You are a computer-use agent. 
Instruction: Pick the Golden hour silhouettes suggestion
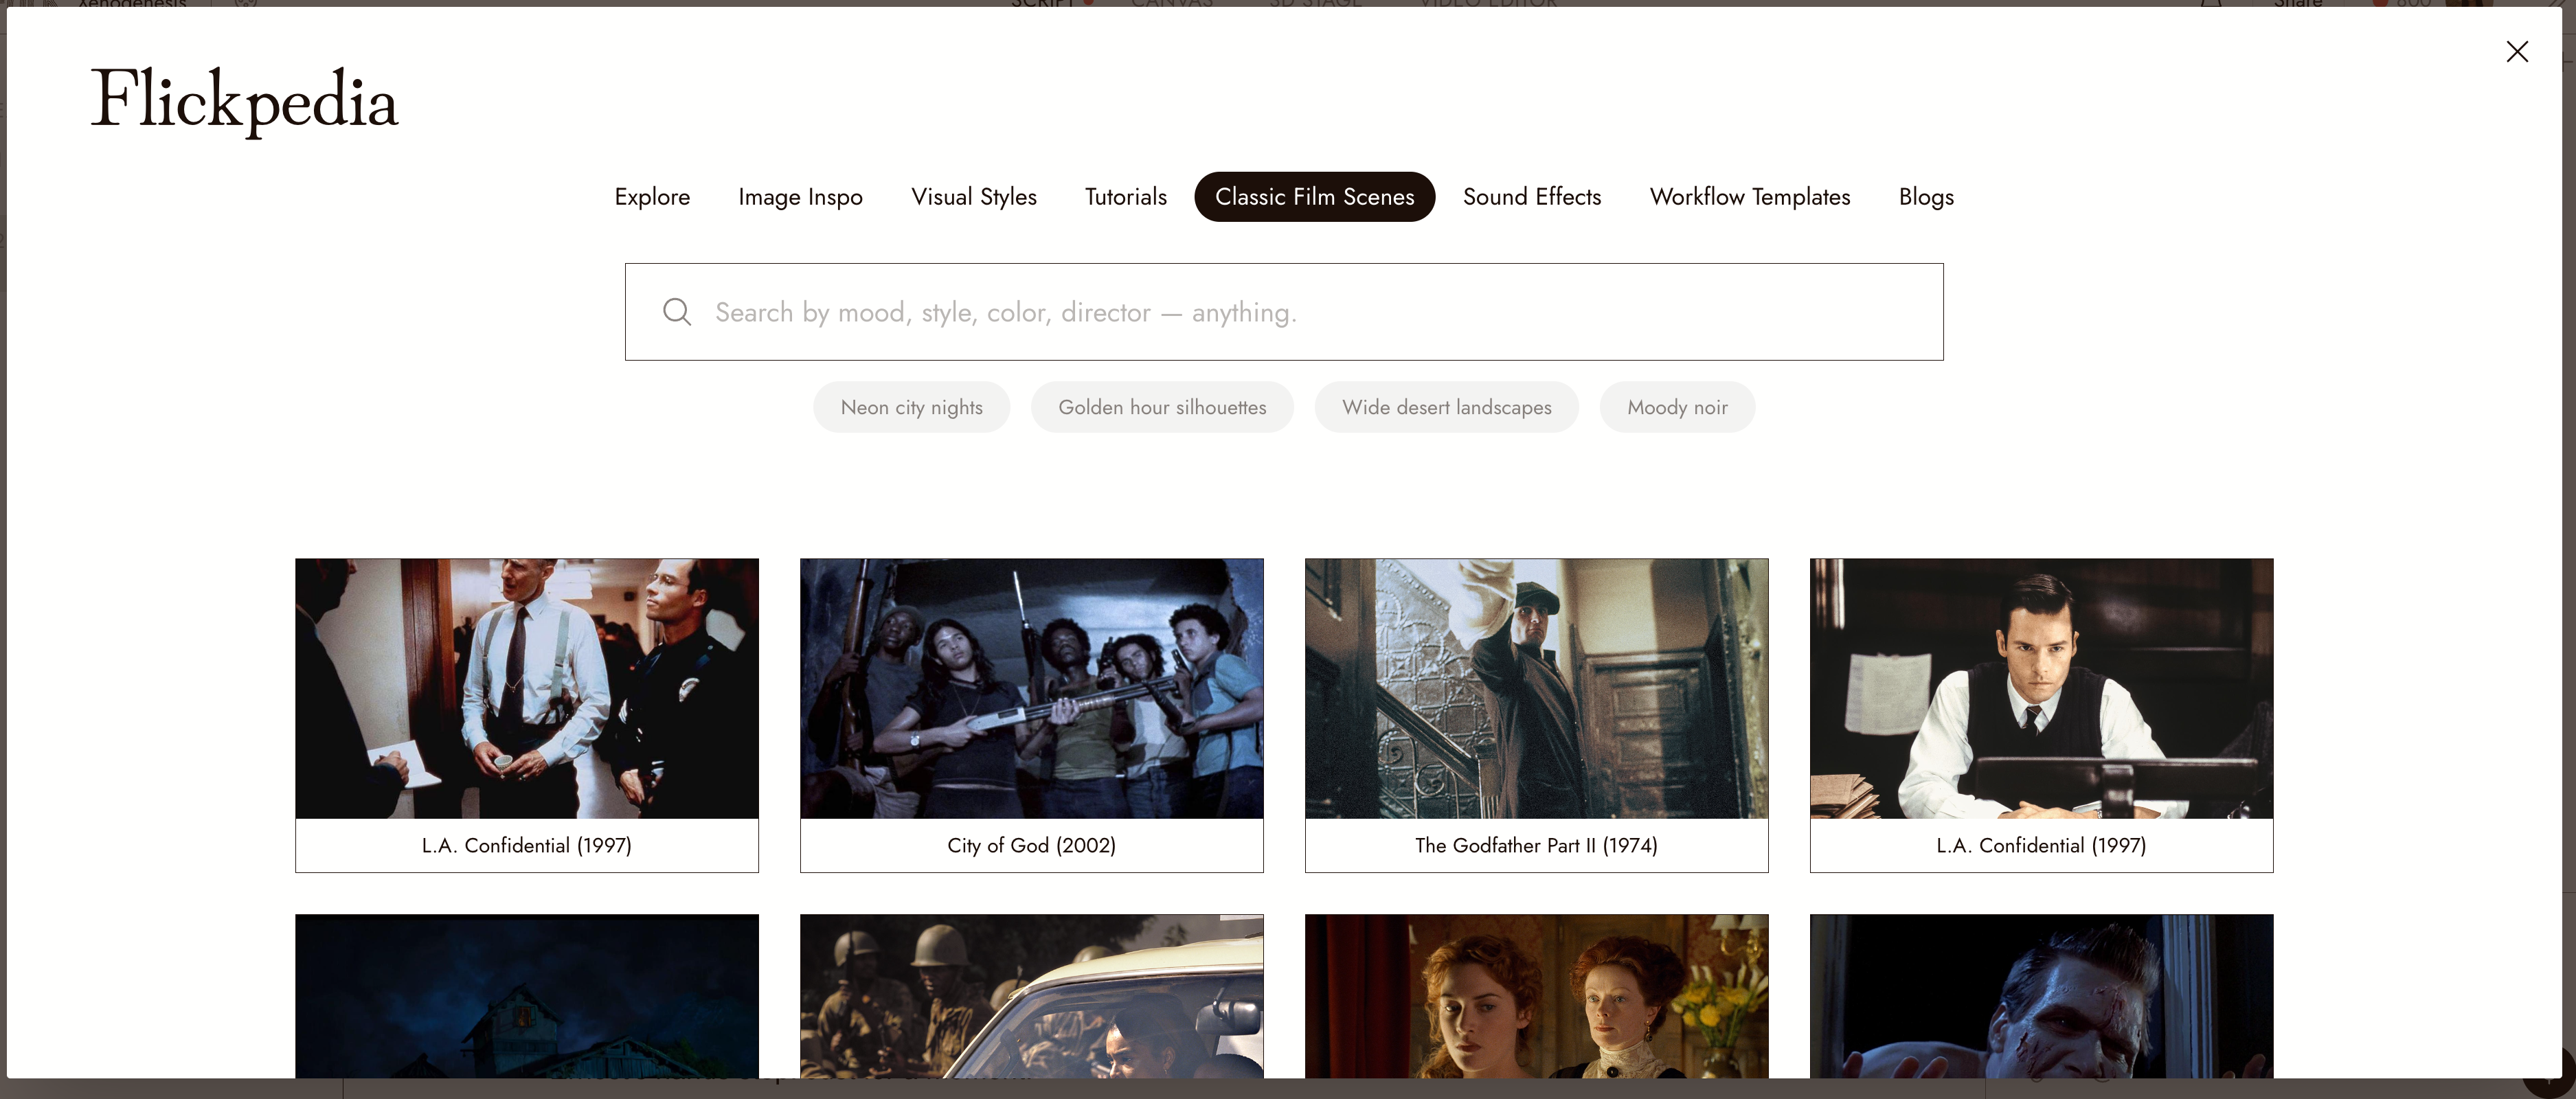[x=1162, y=407]
